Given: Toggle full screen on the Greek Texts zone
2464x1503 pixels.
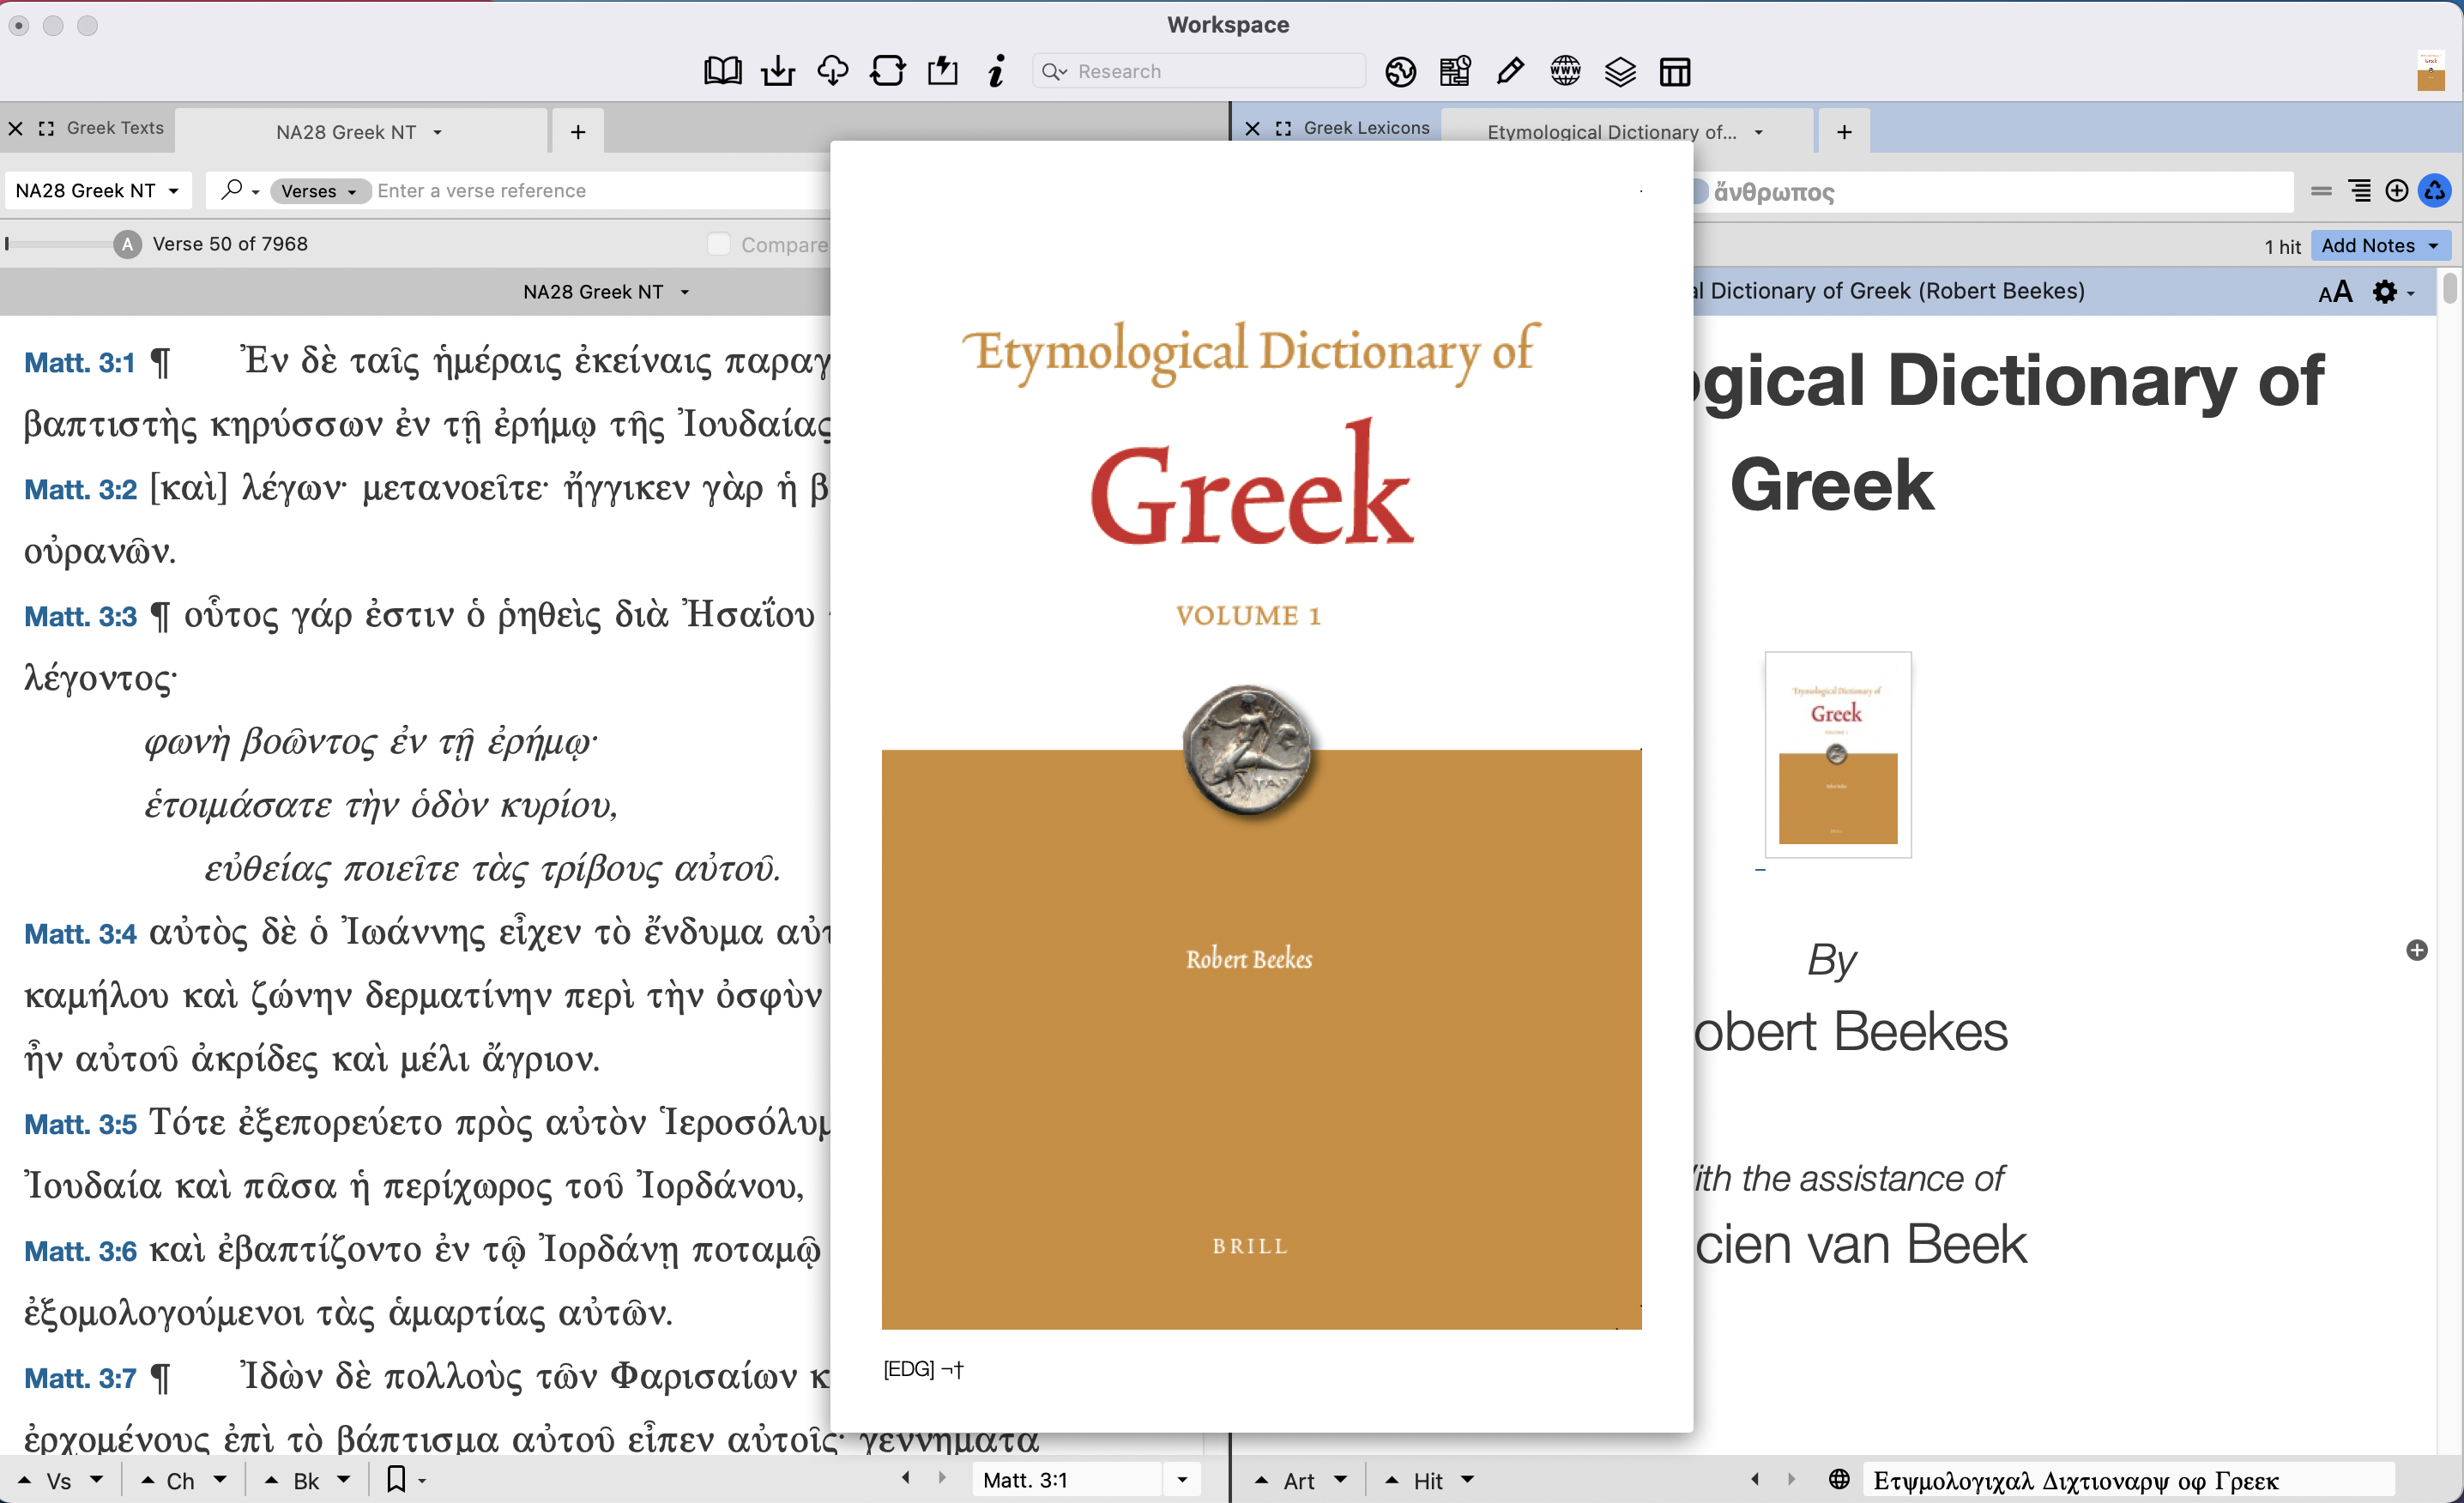Looking at the screenshot, I should (46, 128).
